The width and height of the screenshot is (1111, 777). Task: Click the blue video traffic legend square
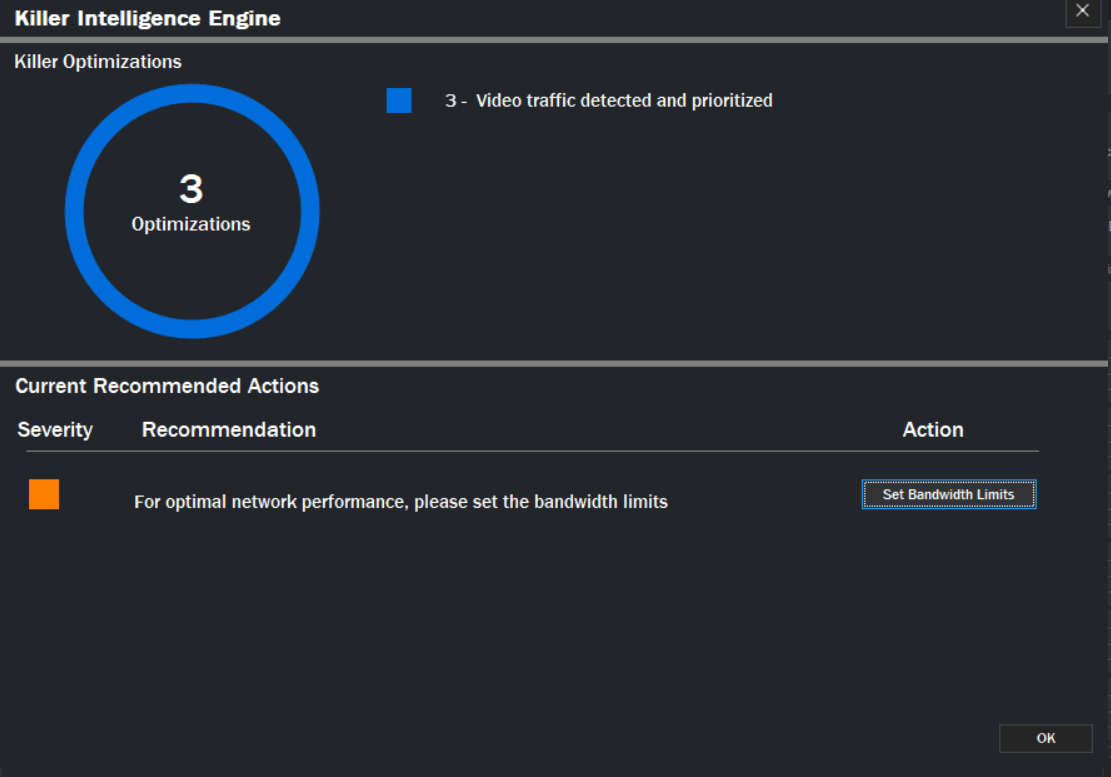pos(399,101)
